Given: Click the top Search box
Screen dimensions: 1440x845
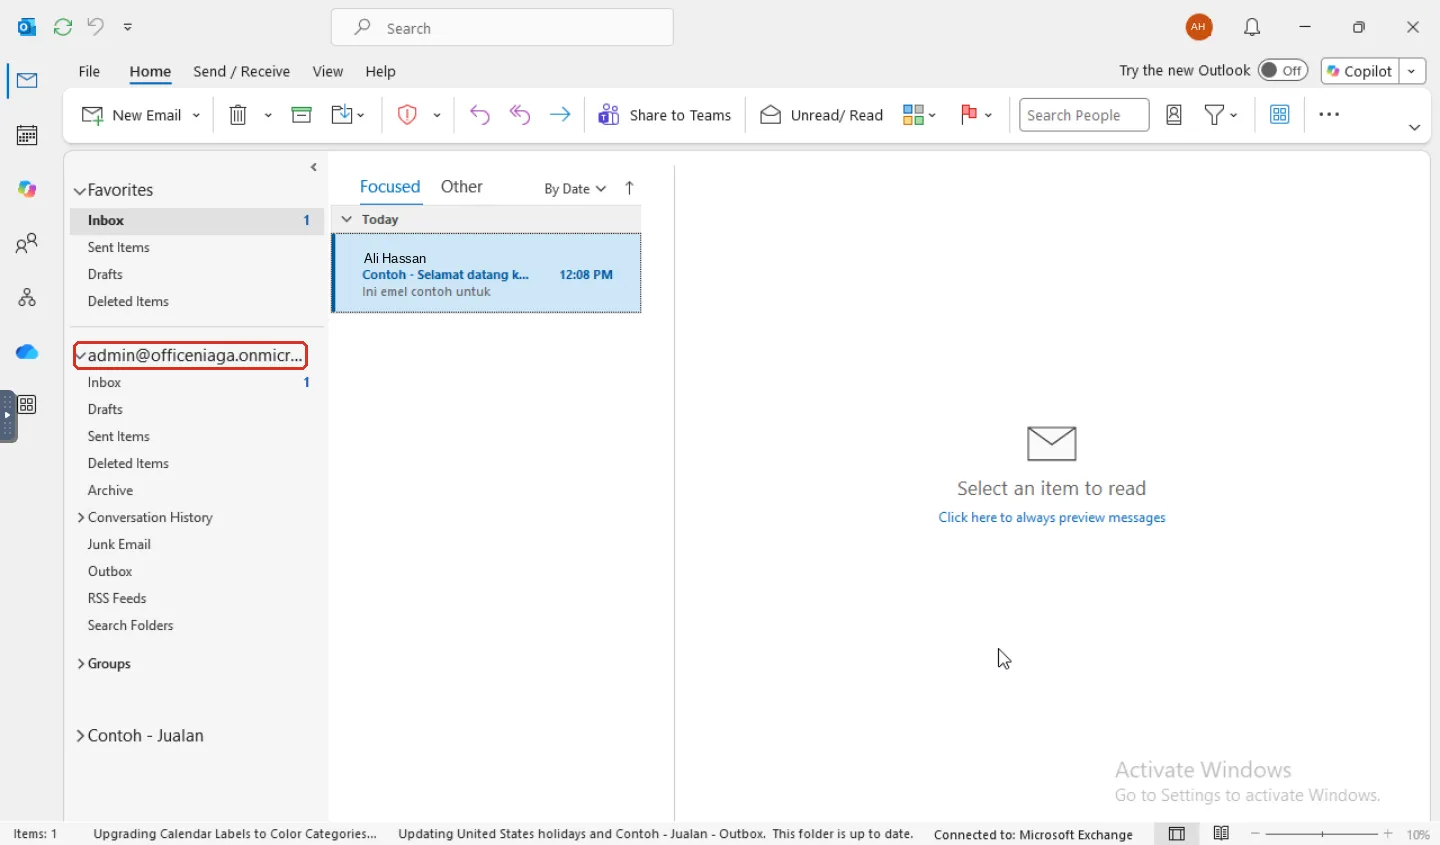Looking at the screenshot, I should [x=502, y=28].
